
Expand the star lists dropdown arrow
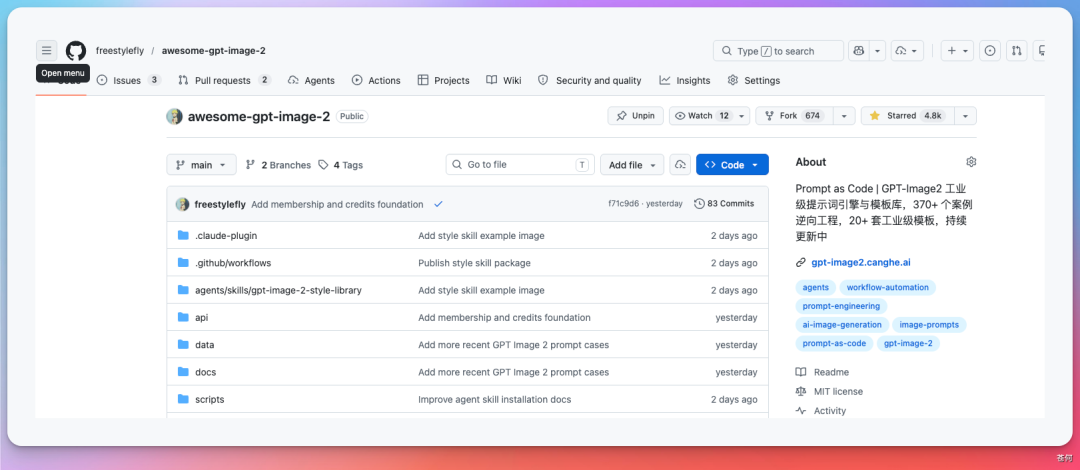point(966,116)
